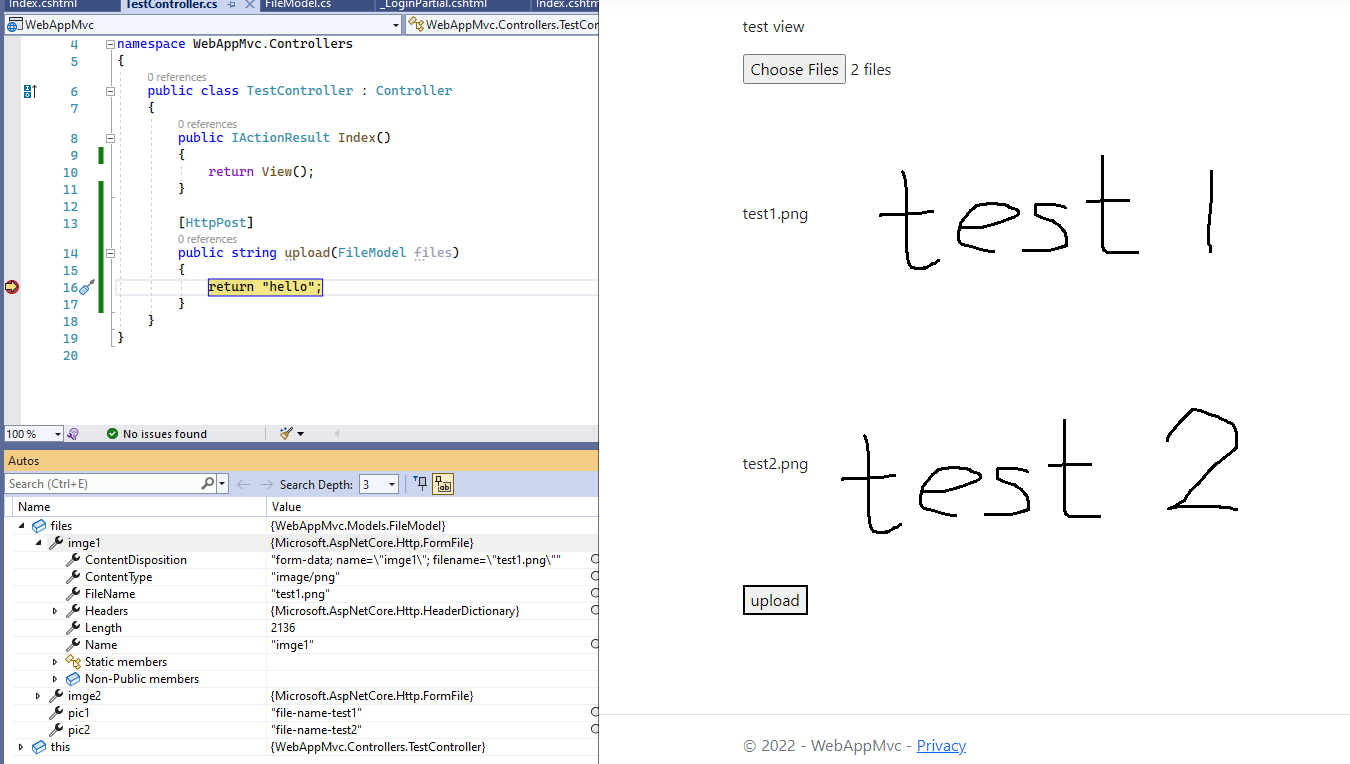
Task: Click the upload button on the web page
Action: coord(775,600)
